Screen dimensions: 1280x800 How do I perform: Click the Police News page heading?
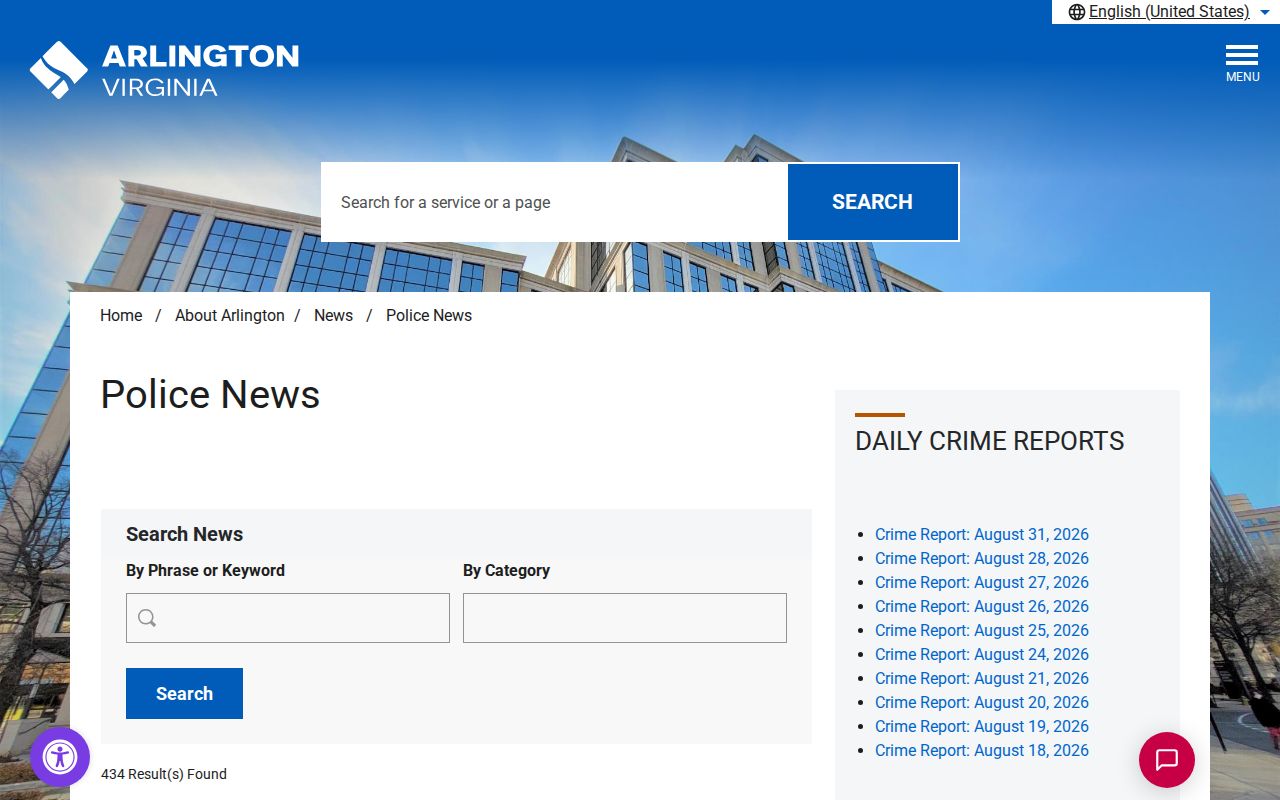tap(210, 394)
